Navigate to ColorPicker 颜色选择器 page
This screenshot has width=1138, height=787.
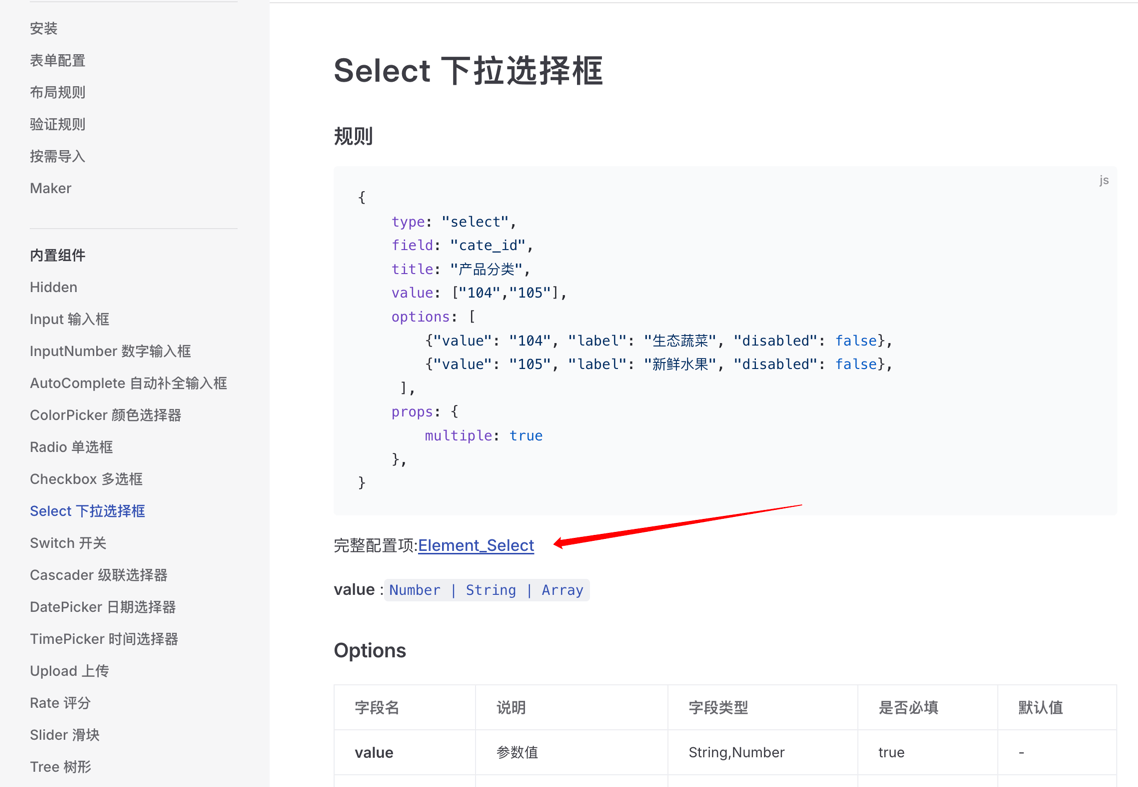click(105, 415)
